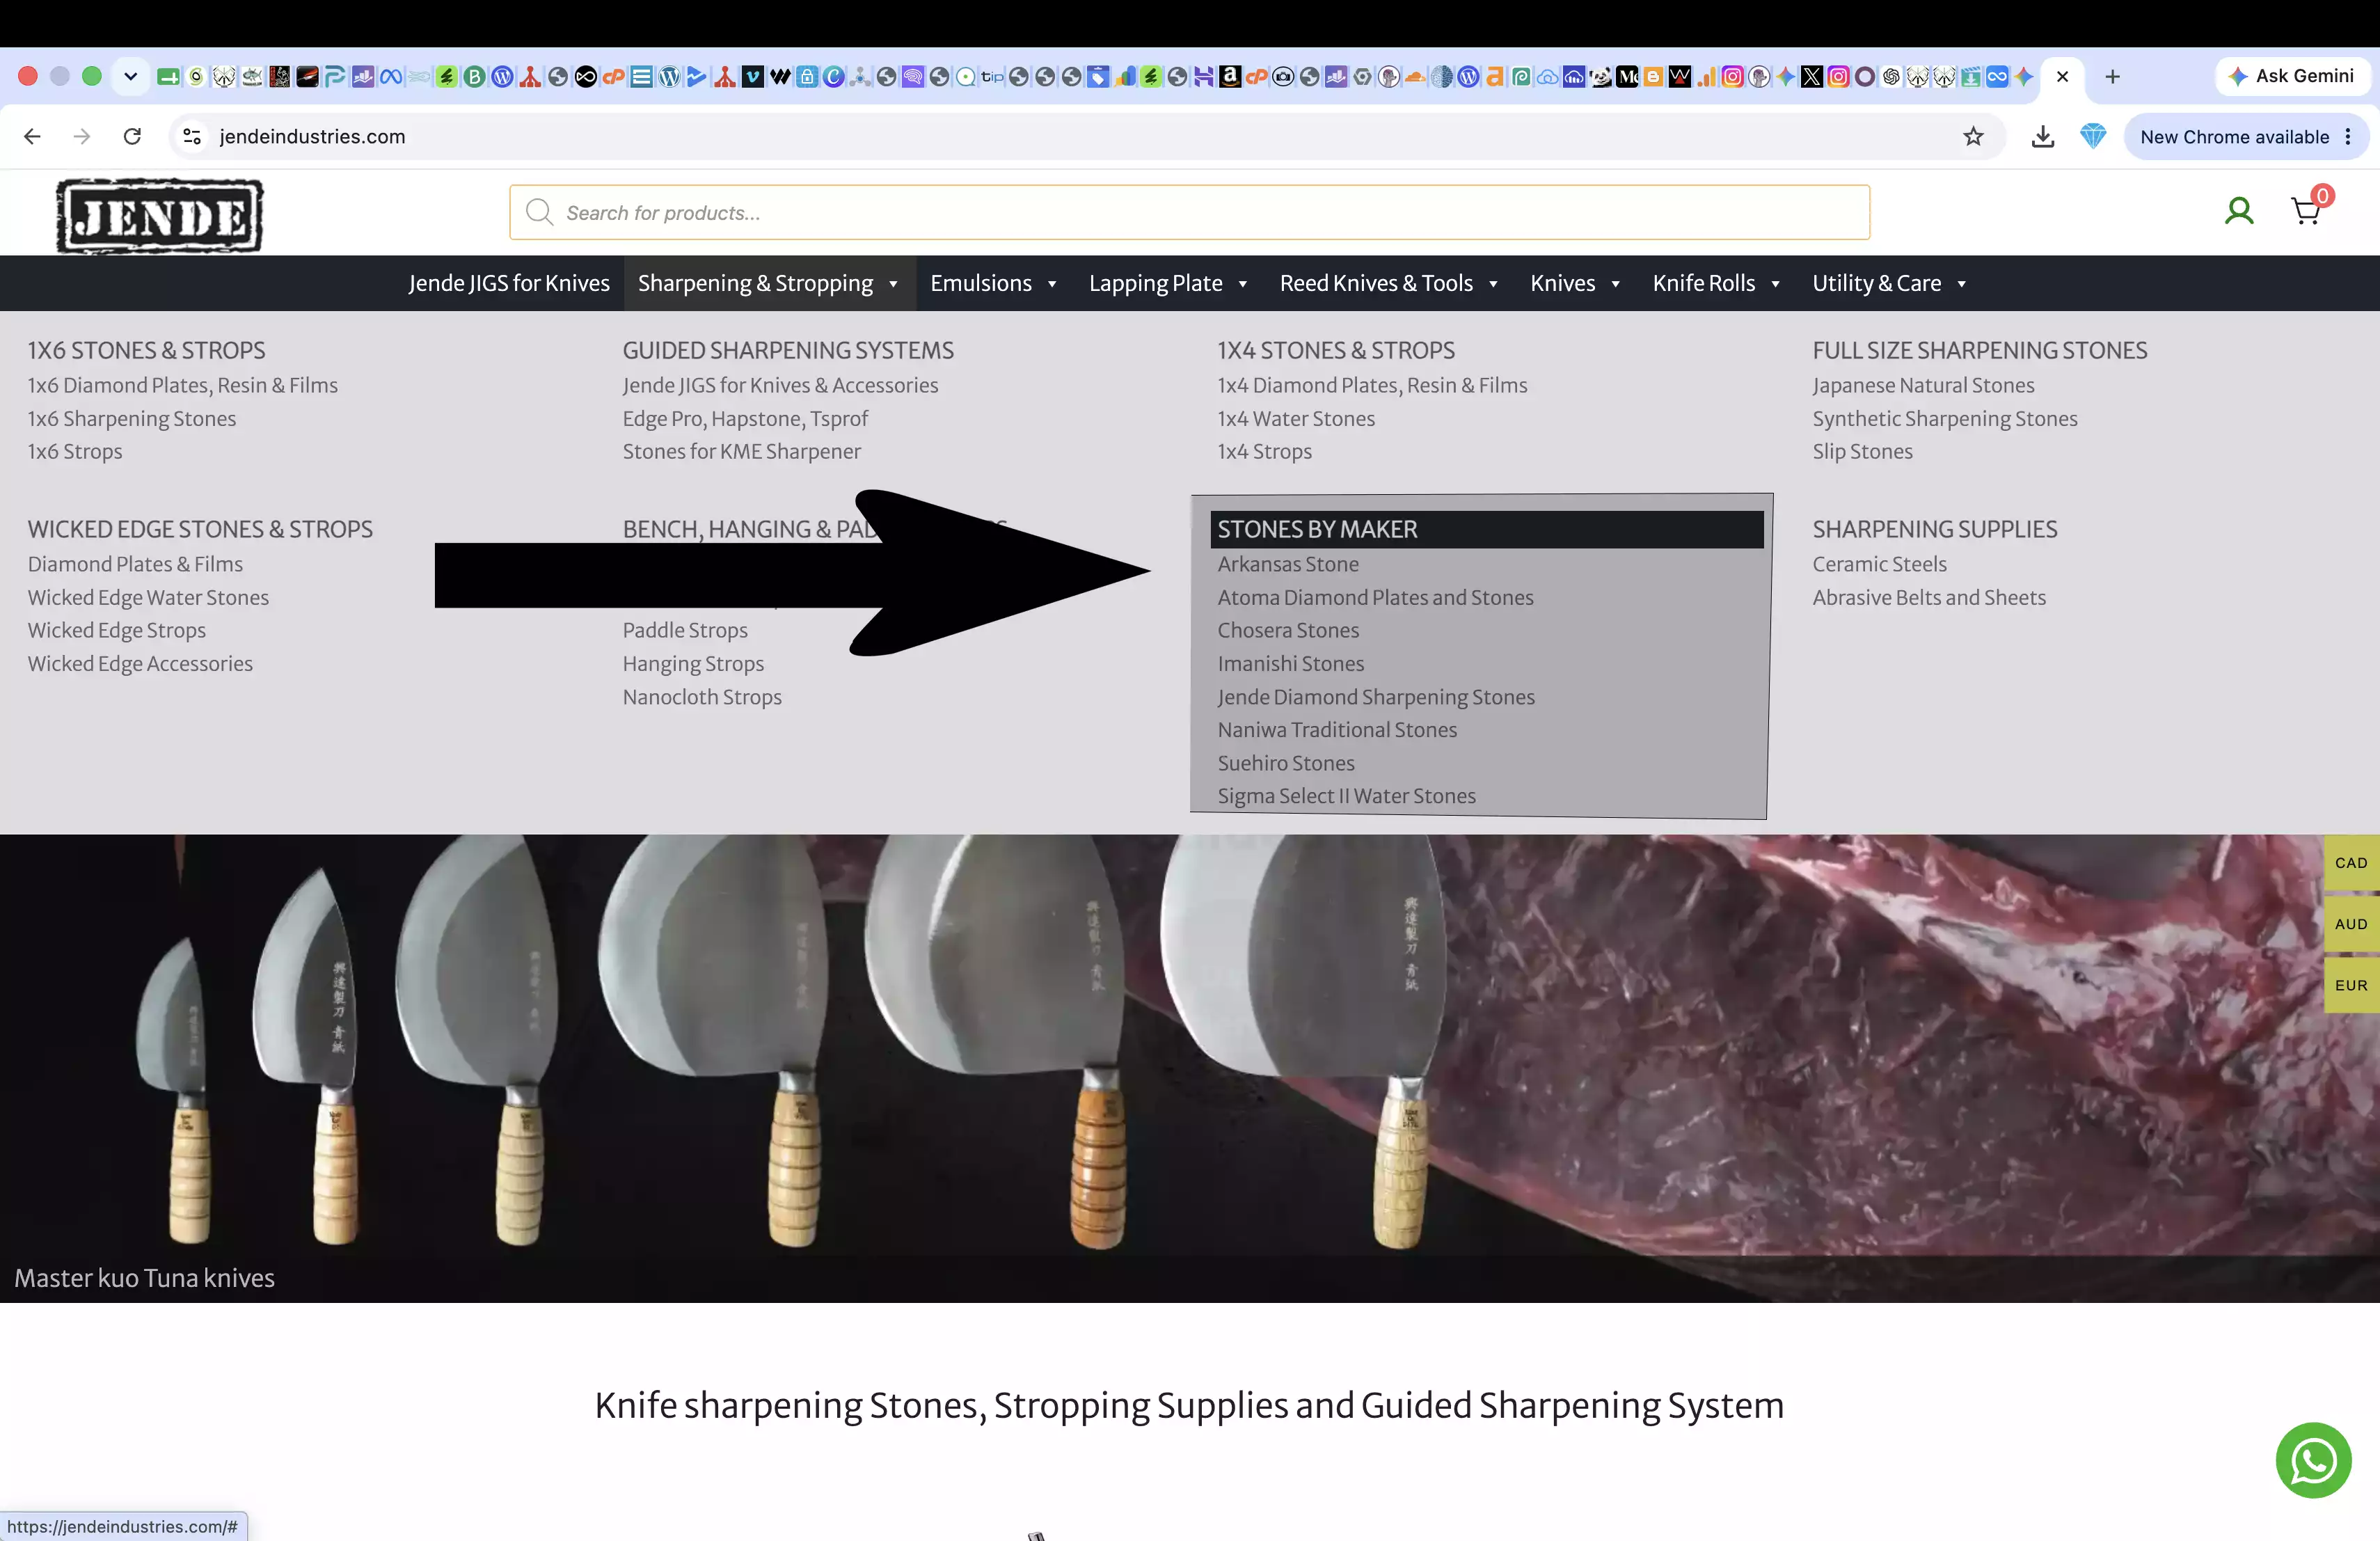Open WICKED EDGE STONES & STROPS heading
Screen dimensions: 2380x1541
tap(200, 529)
